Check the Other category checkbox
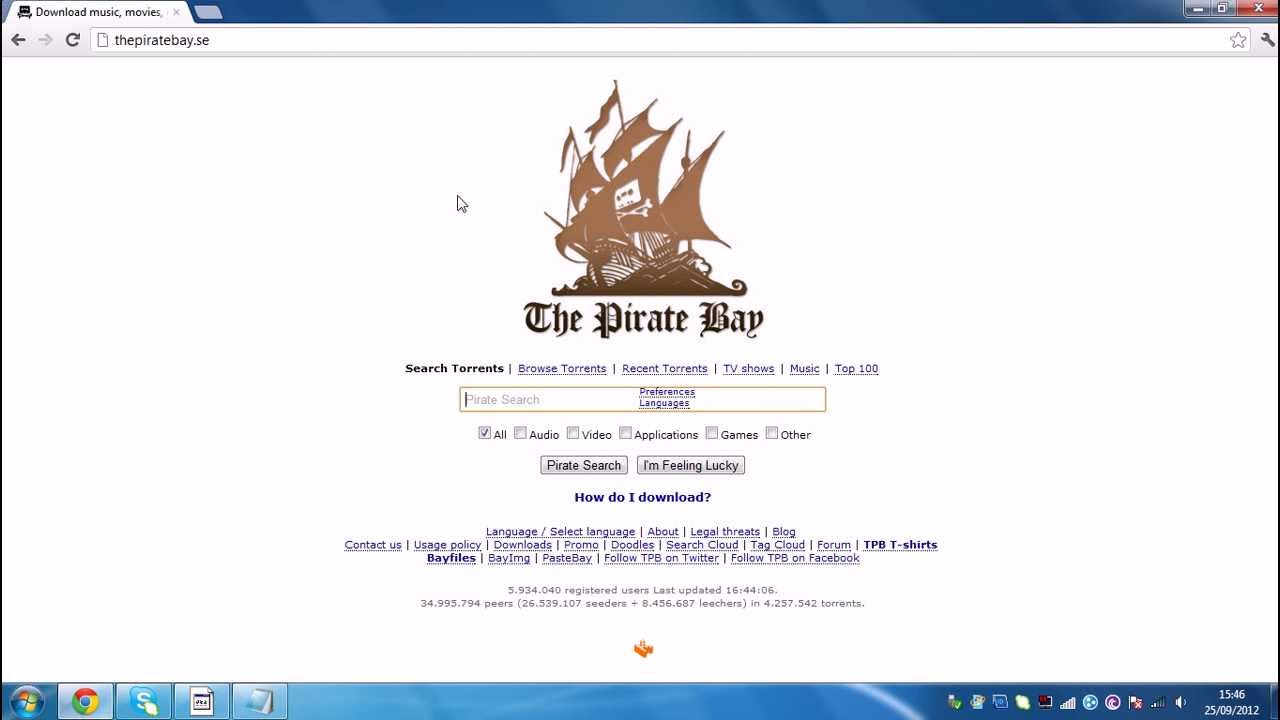Viewport: 1280px width, 720px height. [x=772, y=433]
